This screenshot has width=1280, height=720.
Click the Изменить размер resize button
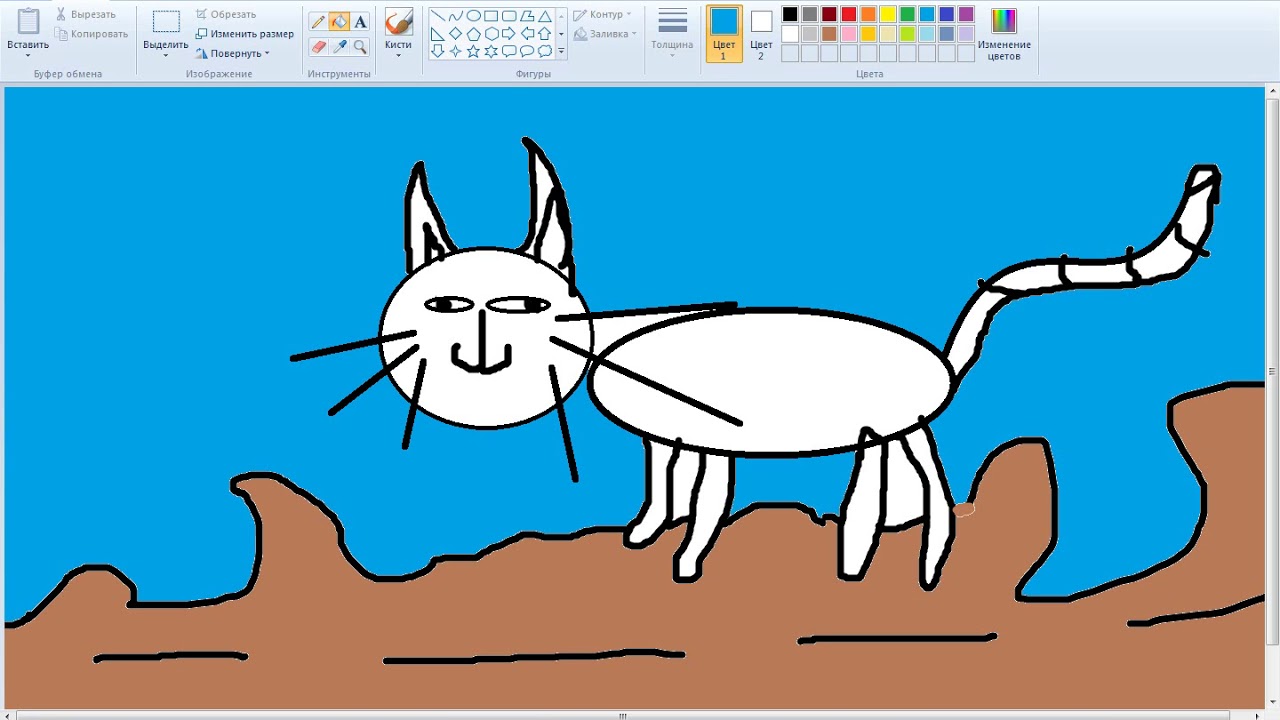[244, 34]
